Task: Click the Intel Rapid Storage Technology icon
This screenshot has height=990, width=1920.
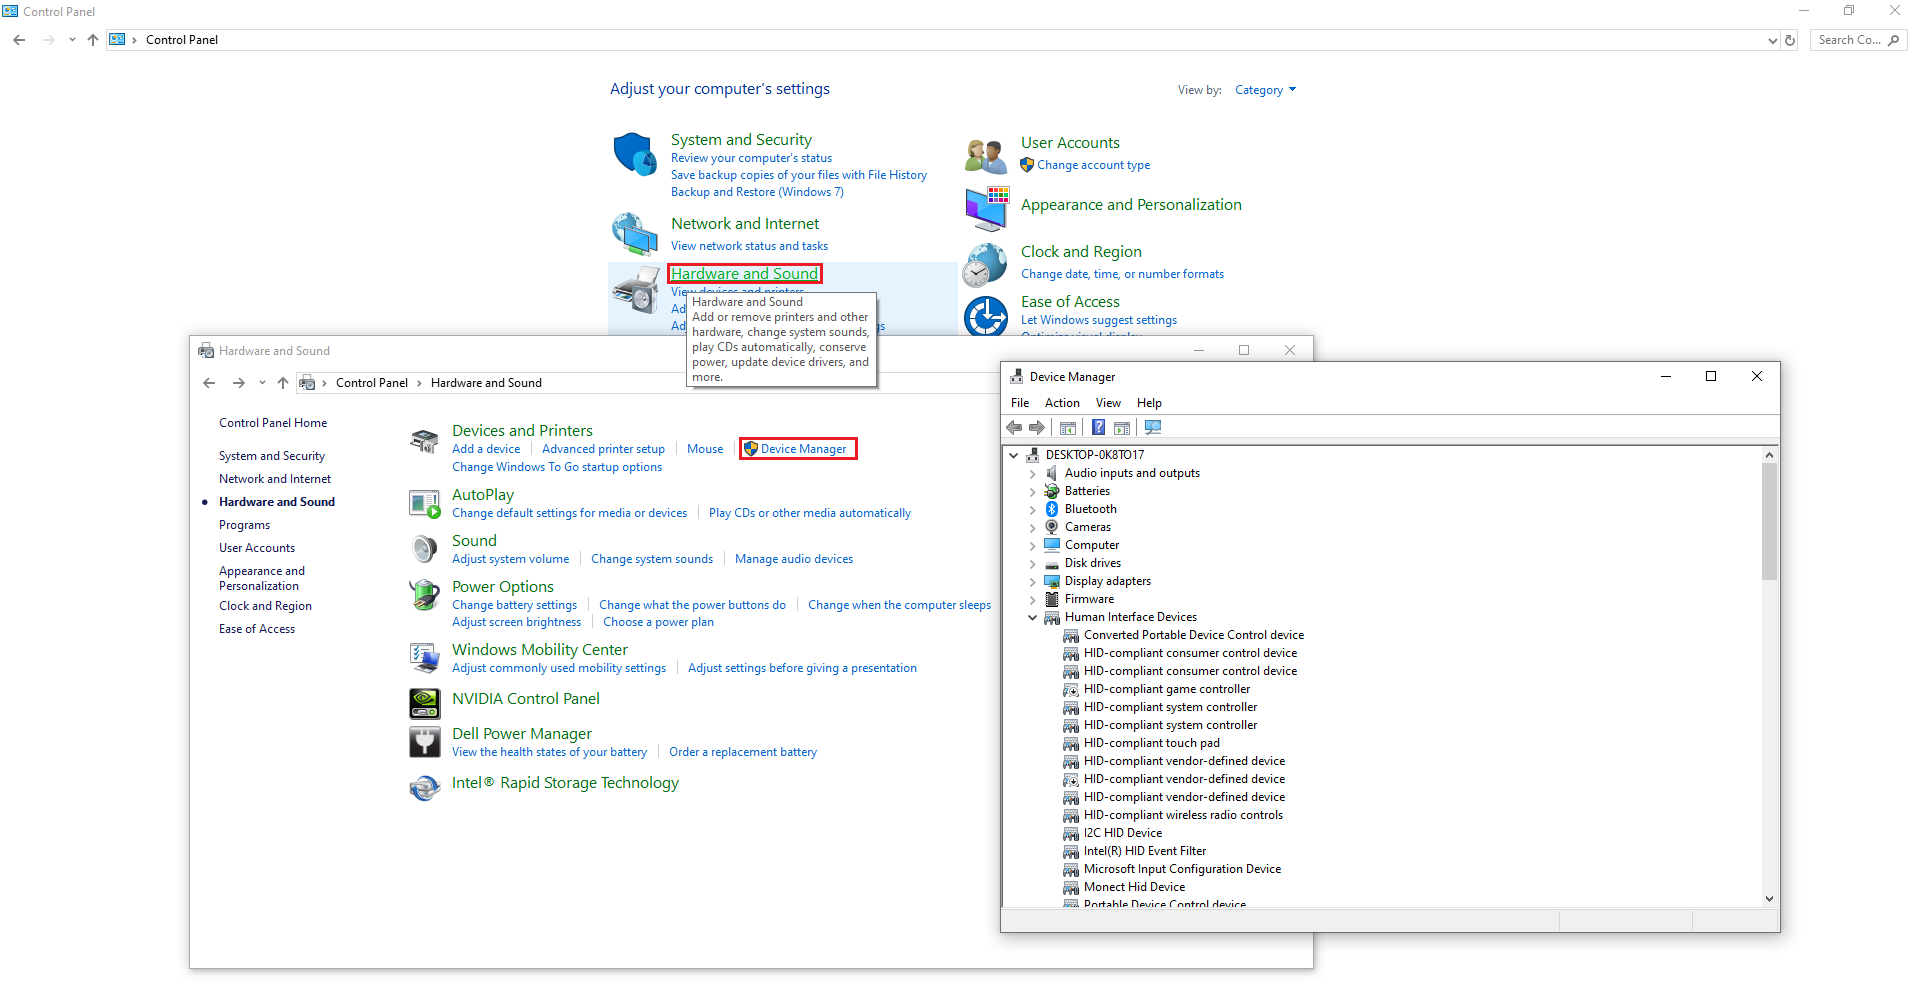Action: click(x=425, y=788)
